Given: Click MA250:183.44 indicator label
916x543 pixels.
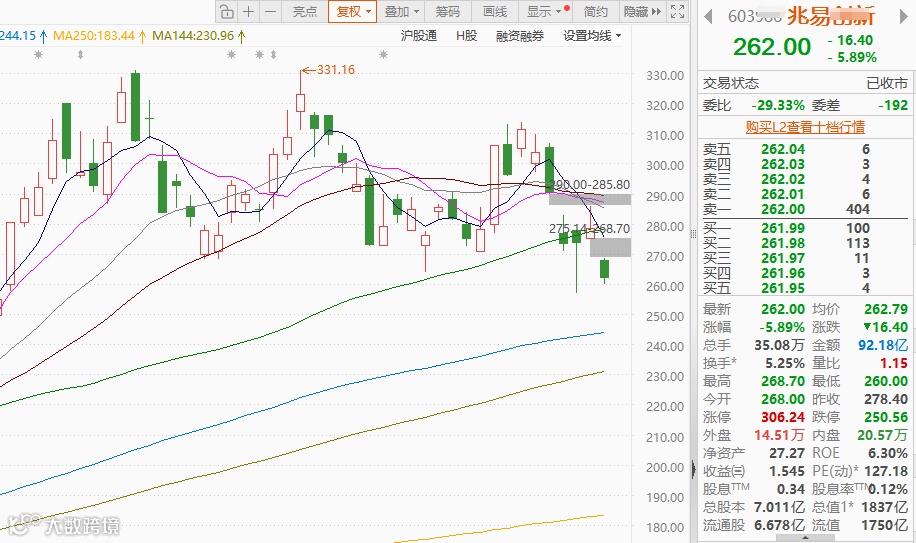Looking at the screenshot, I should (x=94, y=36).
